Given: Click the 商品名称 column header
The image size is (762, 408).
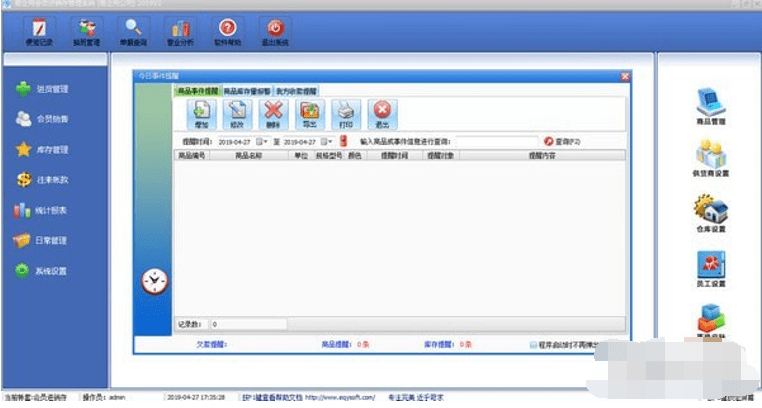Looking at the screenshot, I should click(249, 155).
